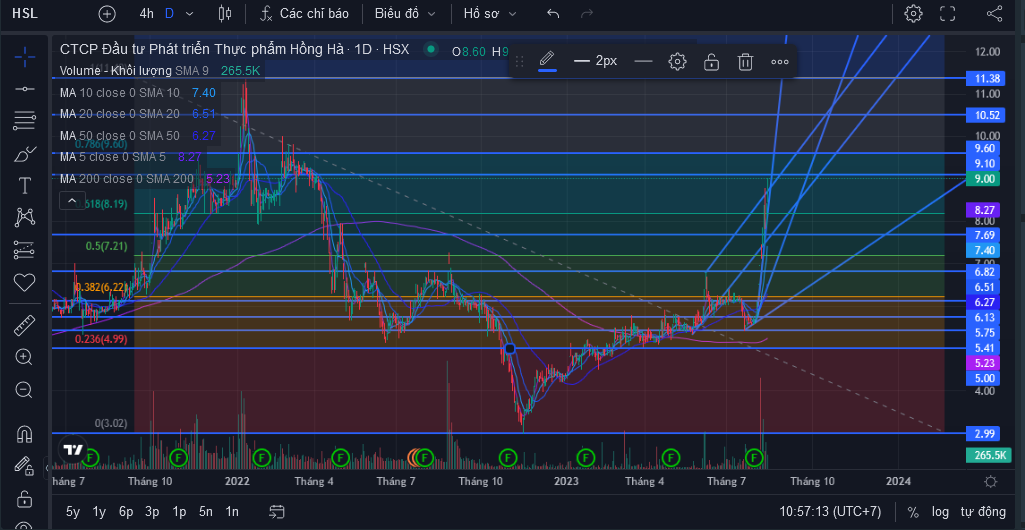The image size is (1025, 530).
Task: Change the line color with the pencil icon
Action: pyautogui.click(x=547, y=61)
